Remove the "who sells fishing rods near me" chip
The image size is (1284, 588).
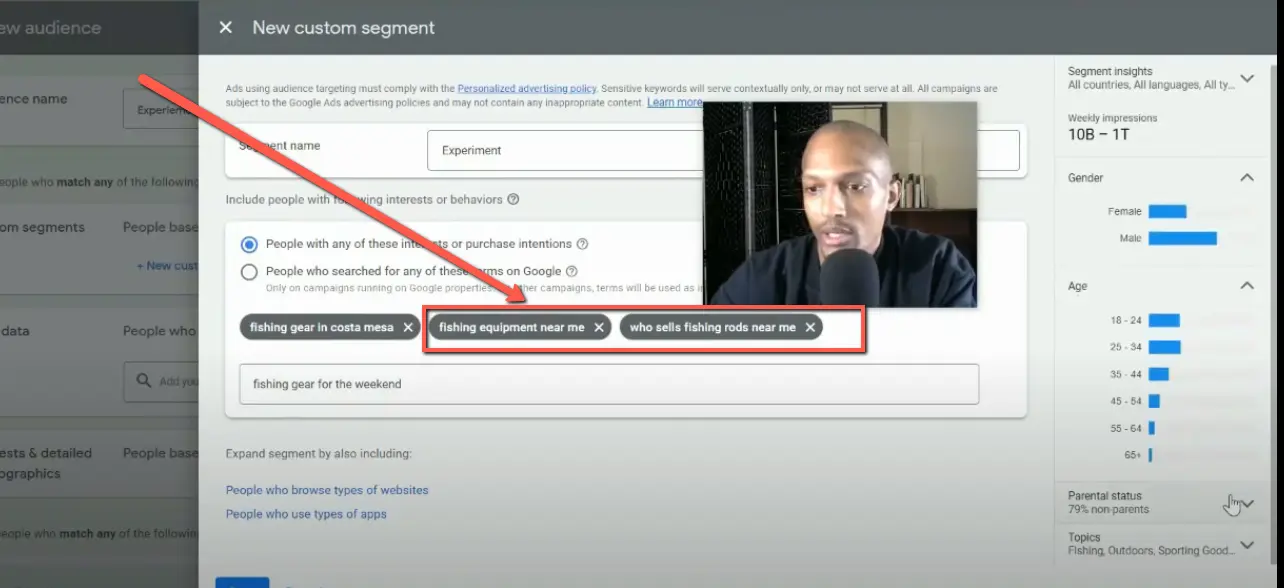[x=811, y=326]
